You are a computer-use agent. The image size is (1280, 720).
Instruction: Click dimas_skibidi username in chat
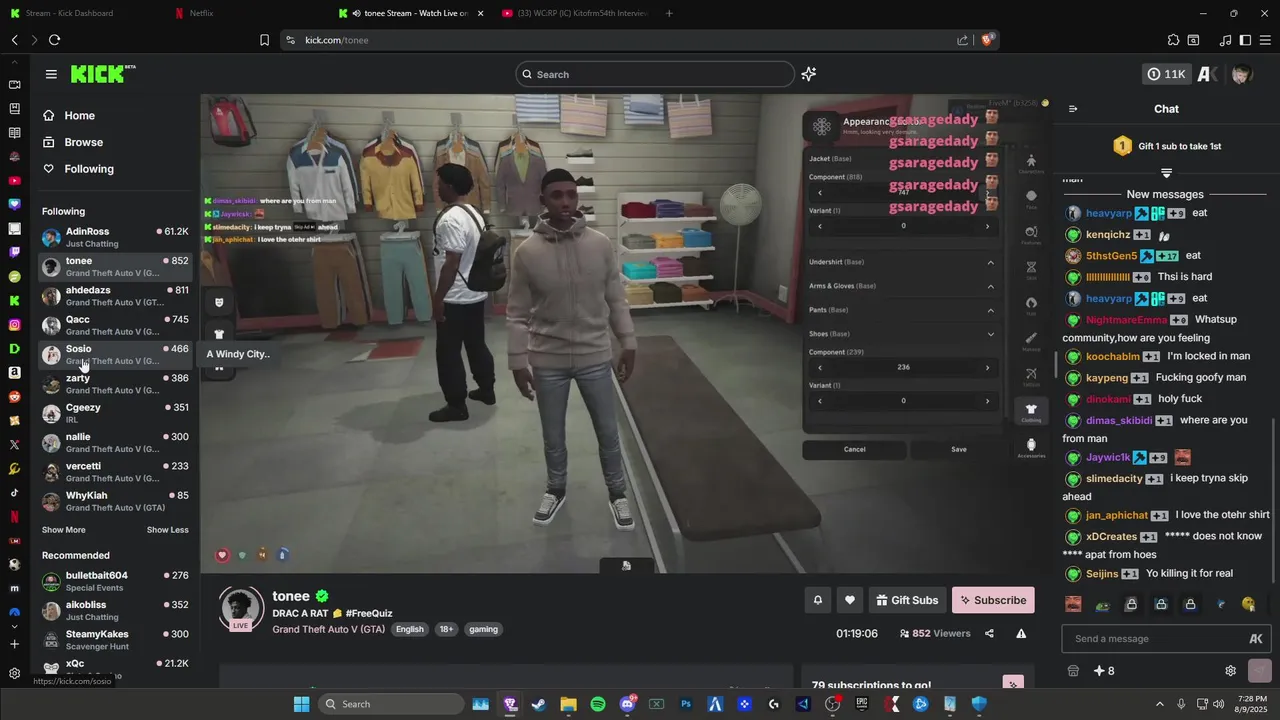(1118, 421)
